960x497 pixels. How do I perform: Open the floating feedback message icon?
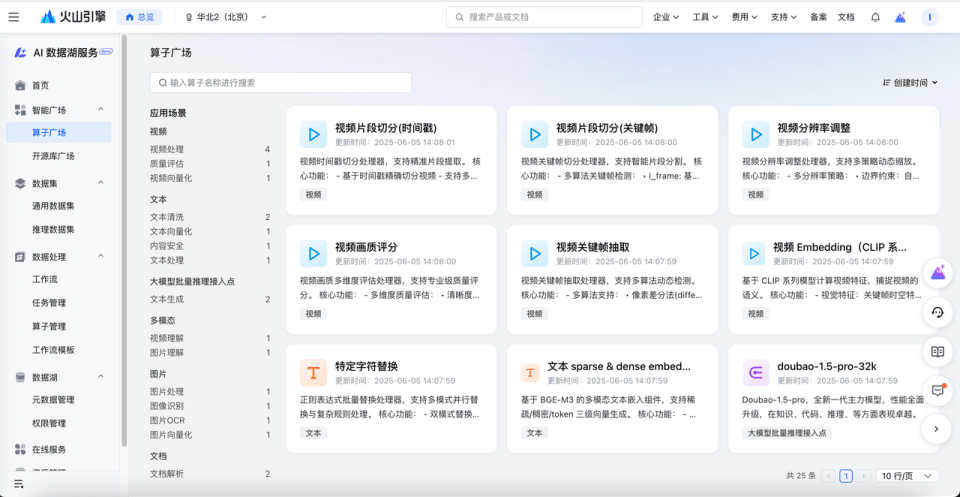click(938, 390)
